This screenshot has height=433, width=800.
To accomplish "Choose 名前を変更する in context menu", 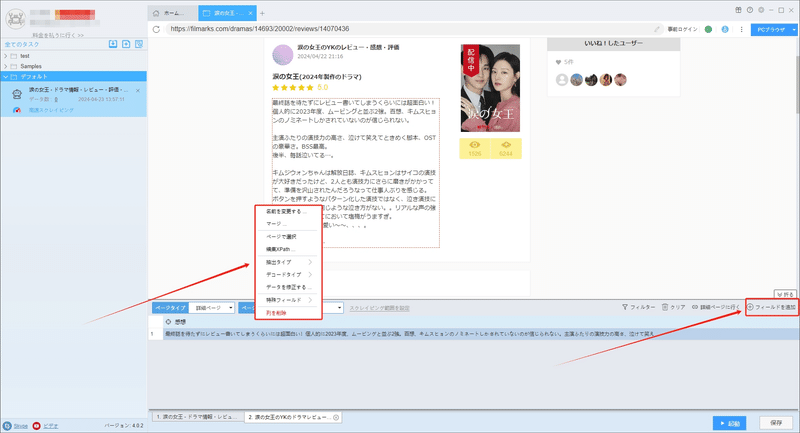I will pos(288,211).
